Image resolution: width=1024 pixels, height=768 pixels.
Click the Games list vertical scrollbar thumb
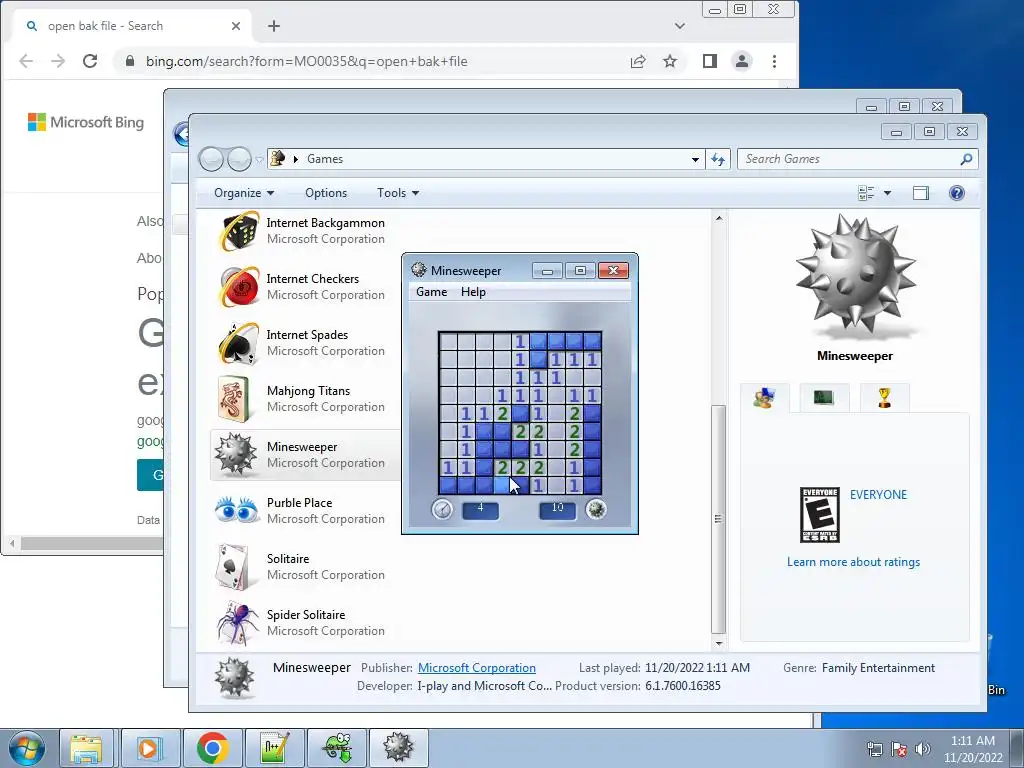click(718, 519)
